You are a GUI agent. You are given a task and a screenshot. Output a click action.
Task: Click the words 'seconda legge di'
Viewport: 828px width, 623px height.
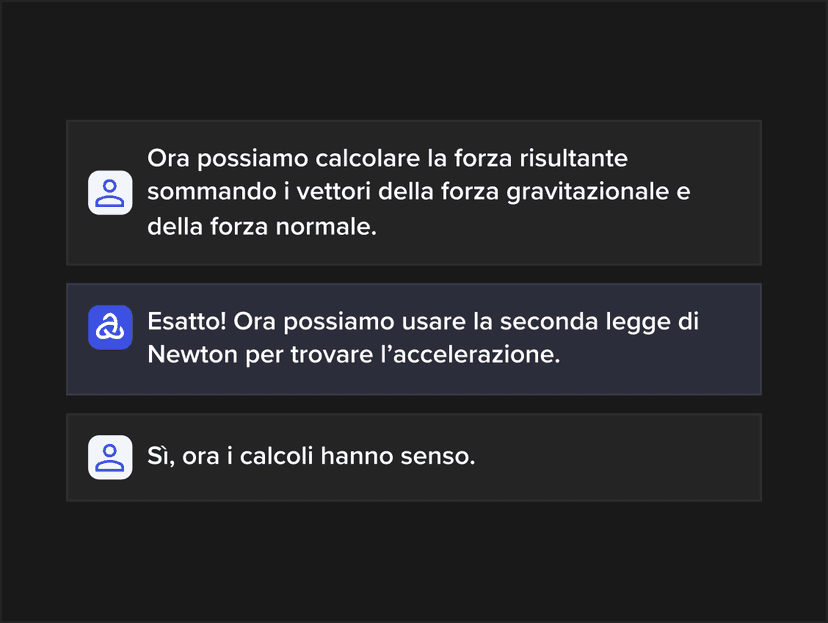tap(599, 322)
